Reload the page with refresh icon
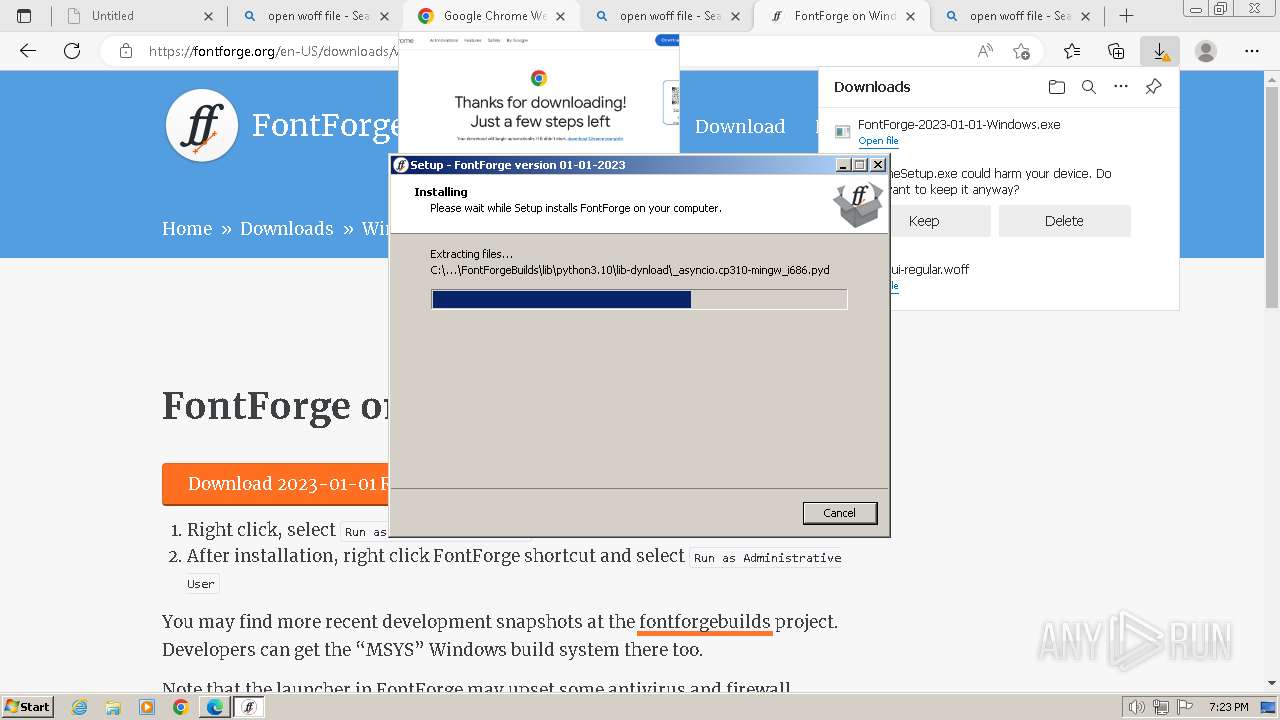The image size is (1280, 720). tap(72, 51)
